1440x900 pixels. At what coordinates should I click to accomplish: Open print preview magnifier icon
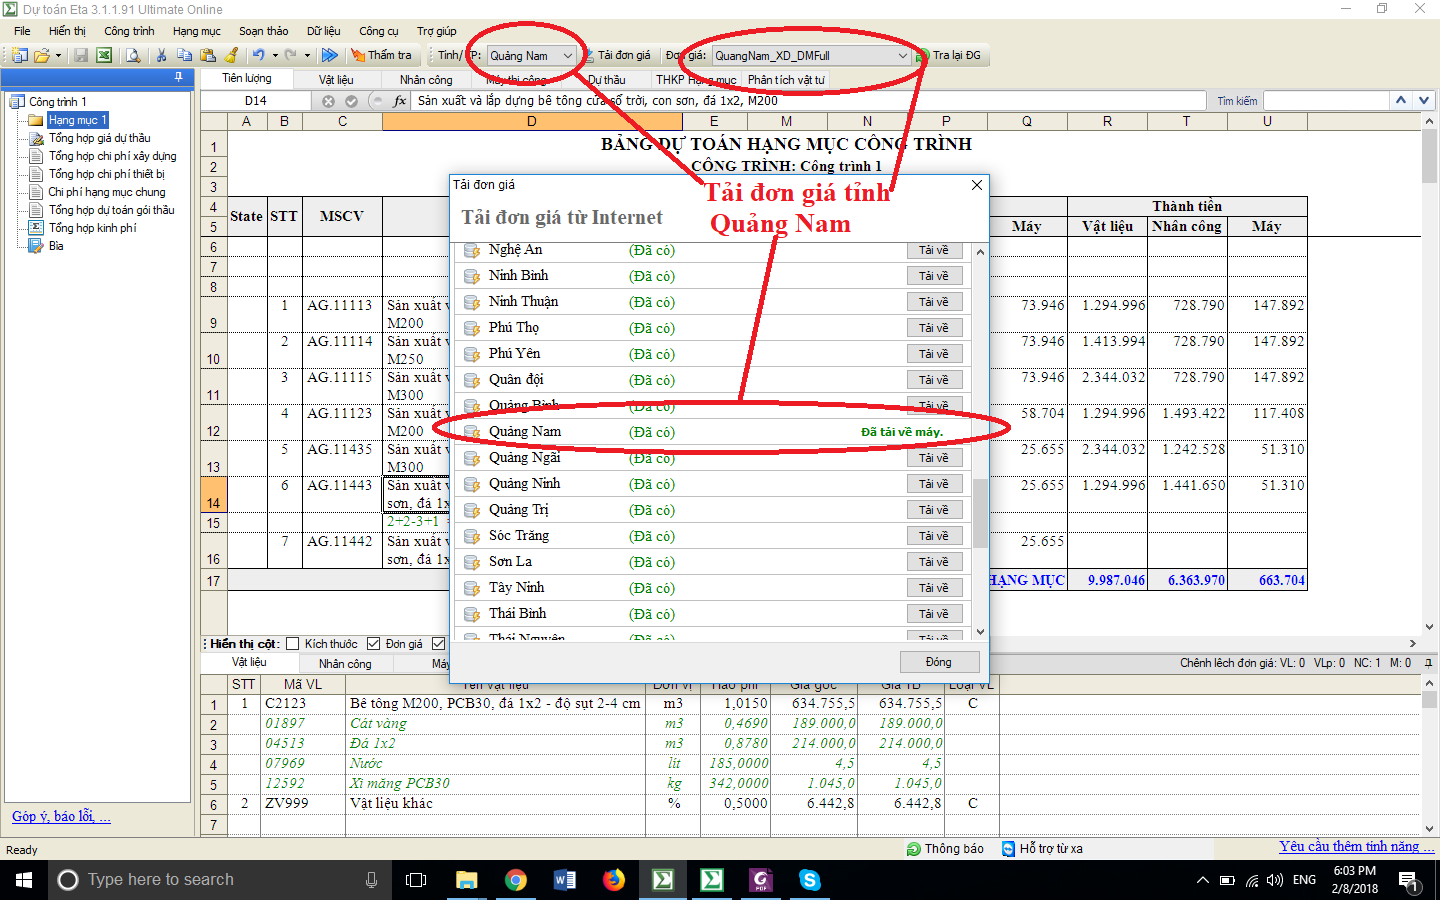coord(133,56)
